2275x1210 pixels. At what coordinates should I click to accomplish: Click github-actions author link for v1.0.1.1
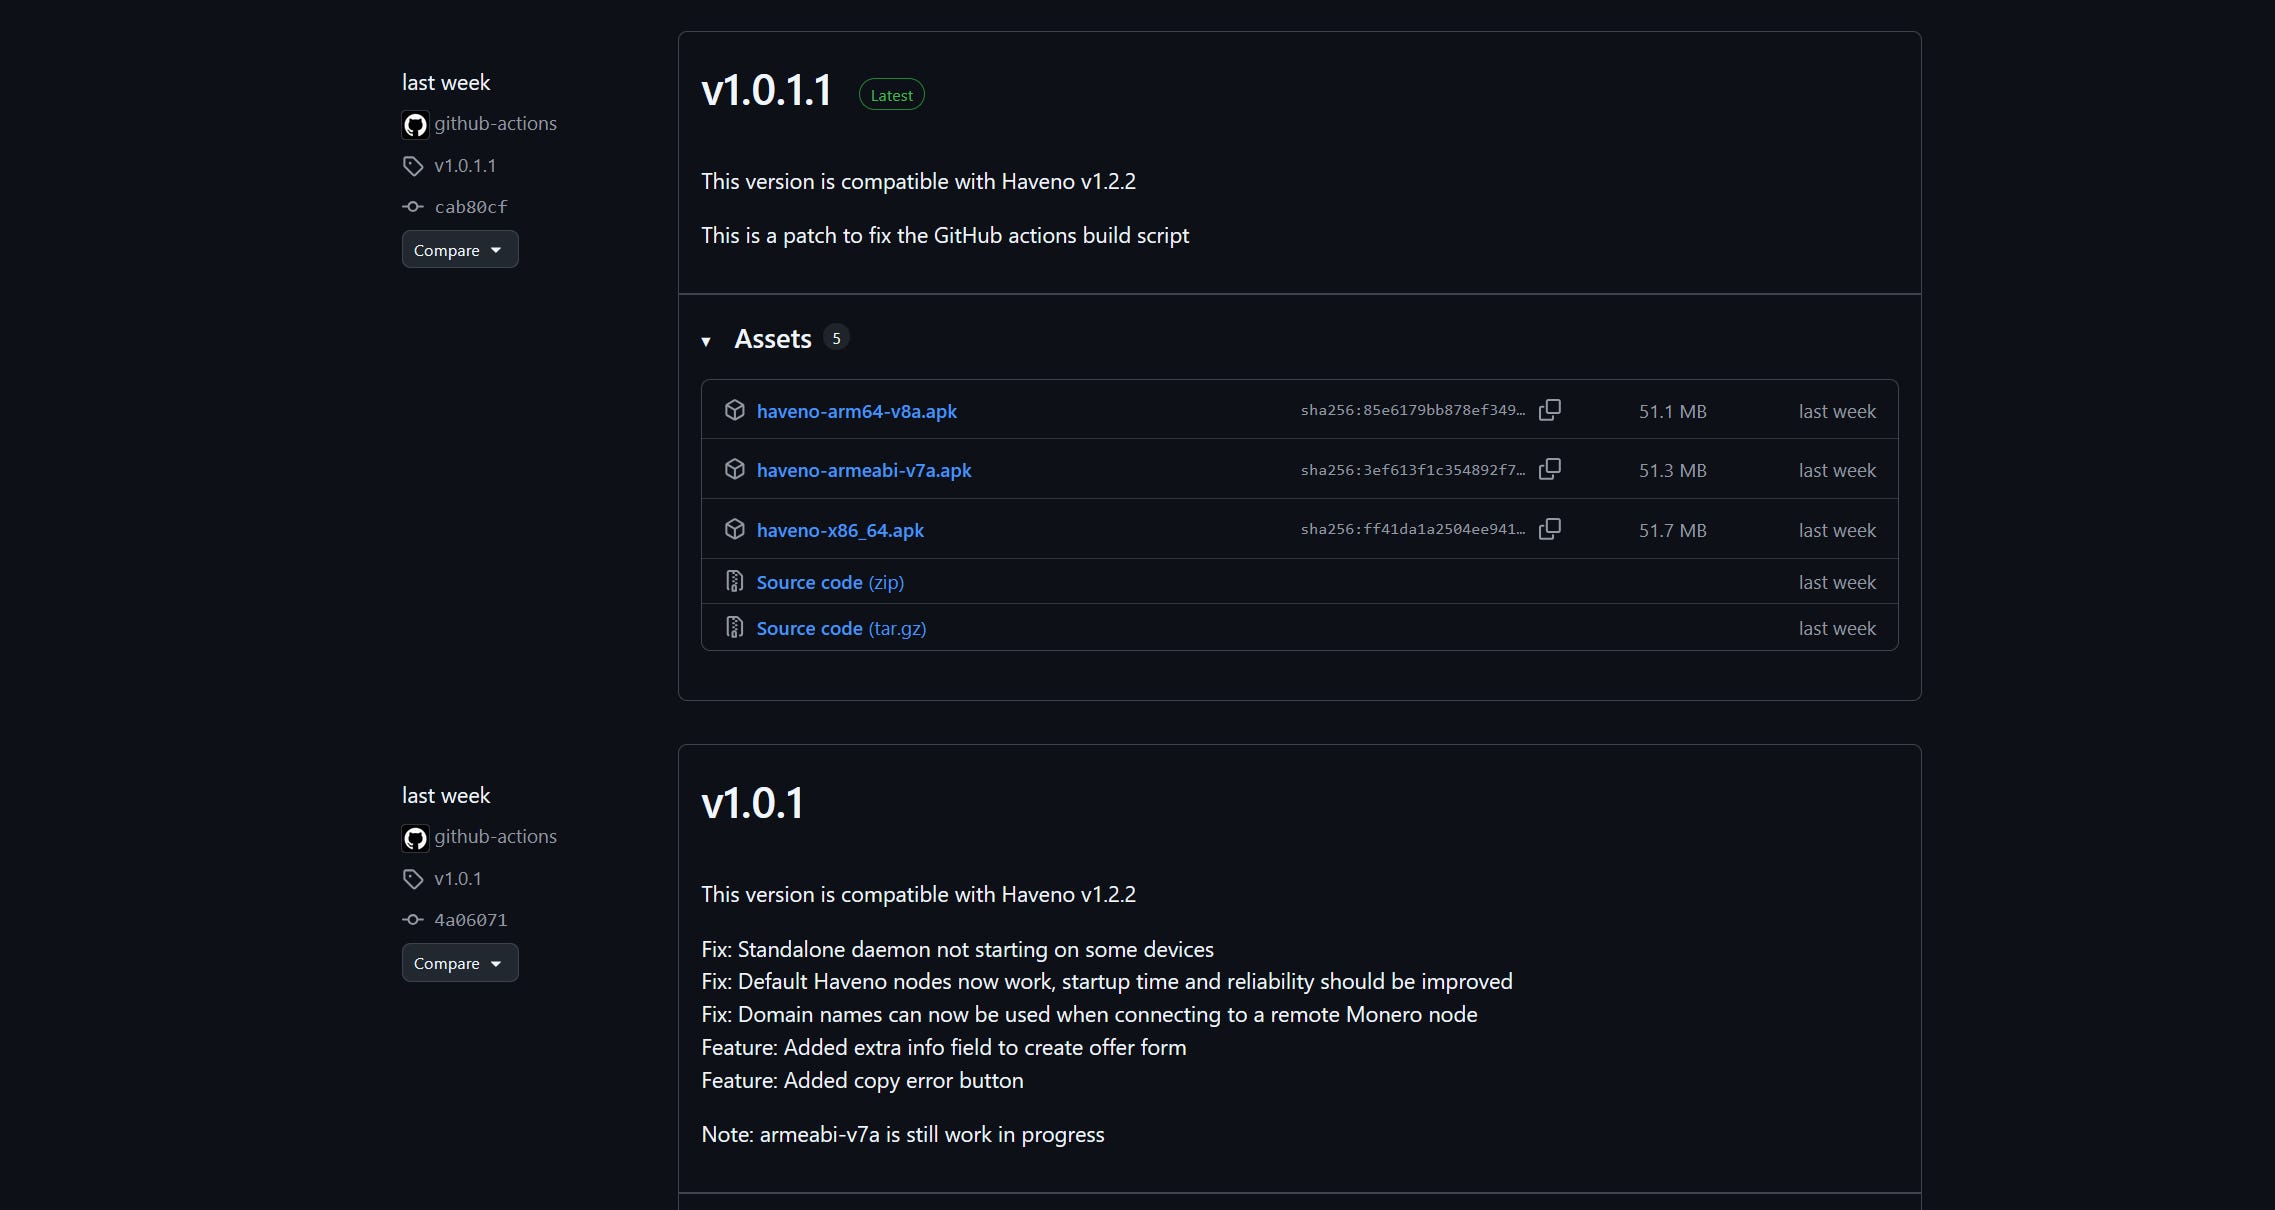495,124
